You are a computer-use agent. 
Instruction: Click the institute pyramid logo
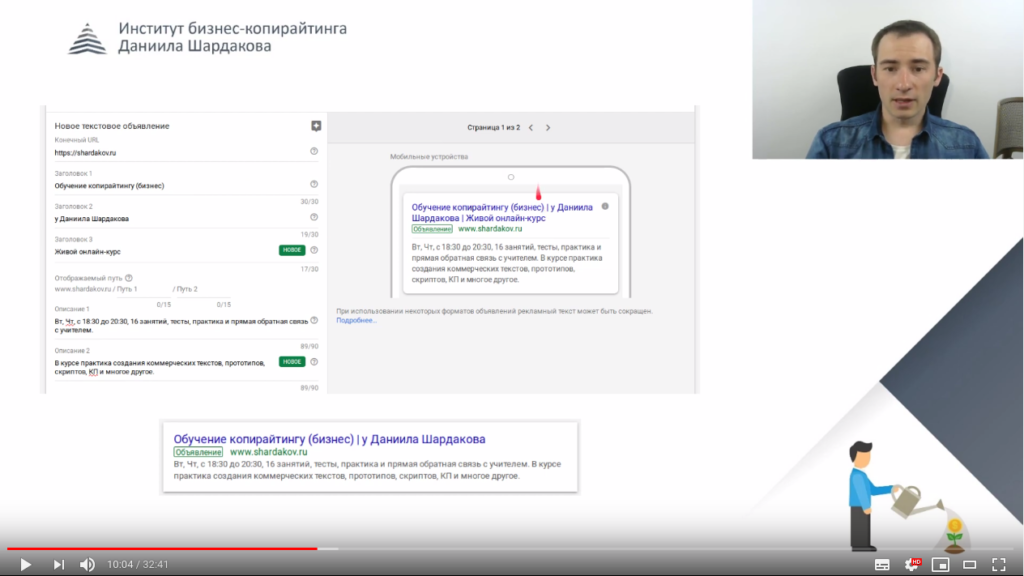[88, 39]
